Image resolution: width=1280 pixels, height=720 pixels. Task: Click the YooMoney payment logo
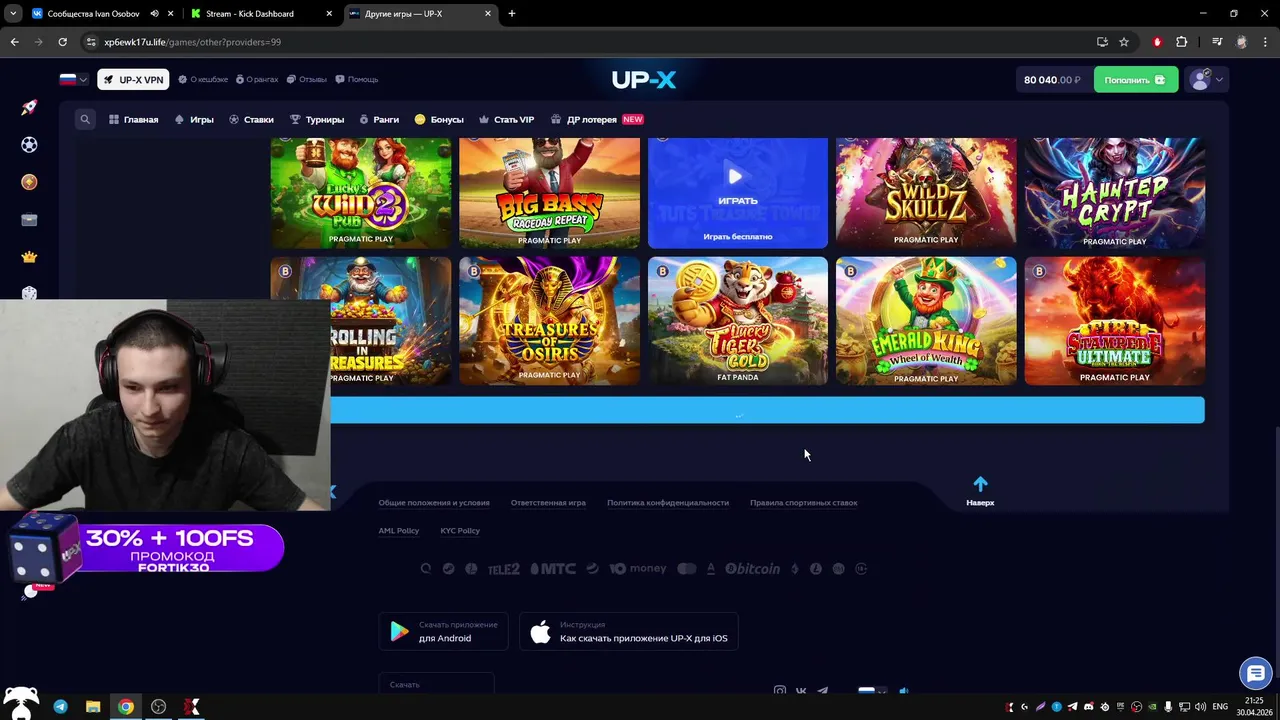(x=638, y=568)
